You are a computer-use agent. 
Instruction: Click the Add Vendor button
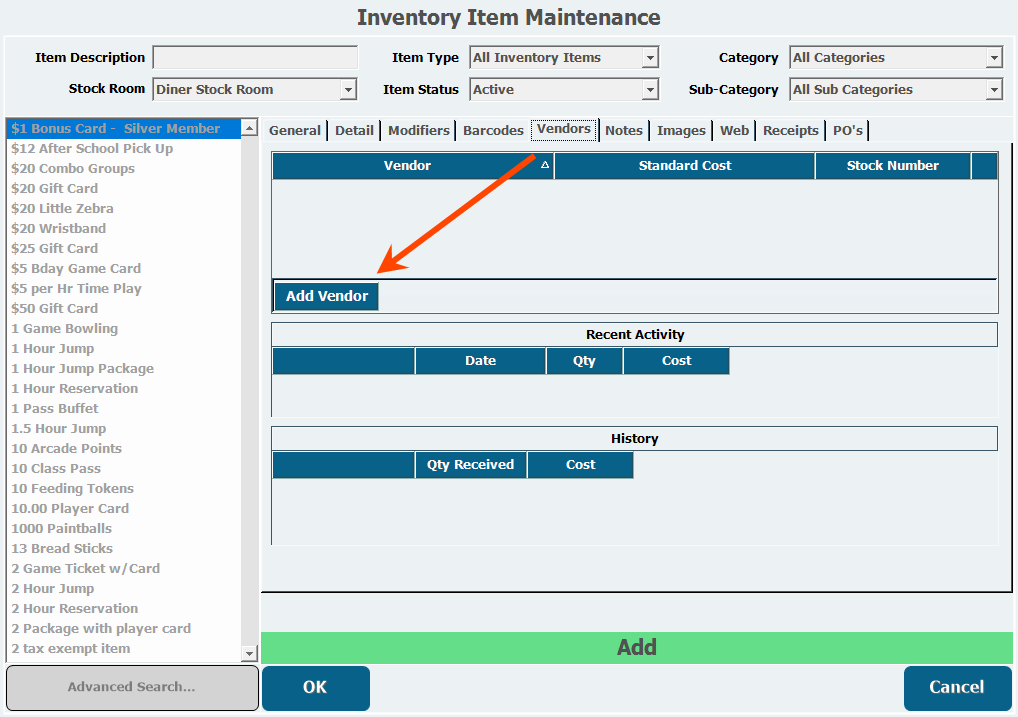[x=326, y=296]
